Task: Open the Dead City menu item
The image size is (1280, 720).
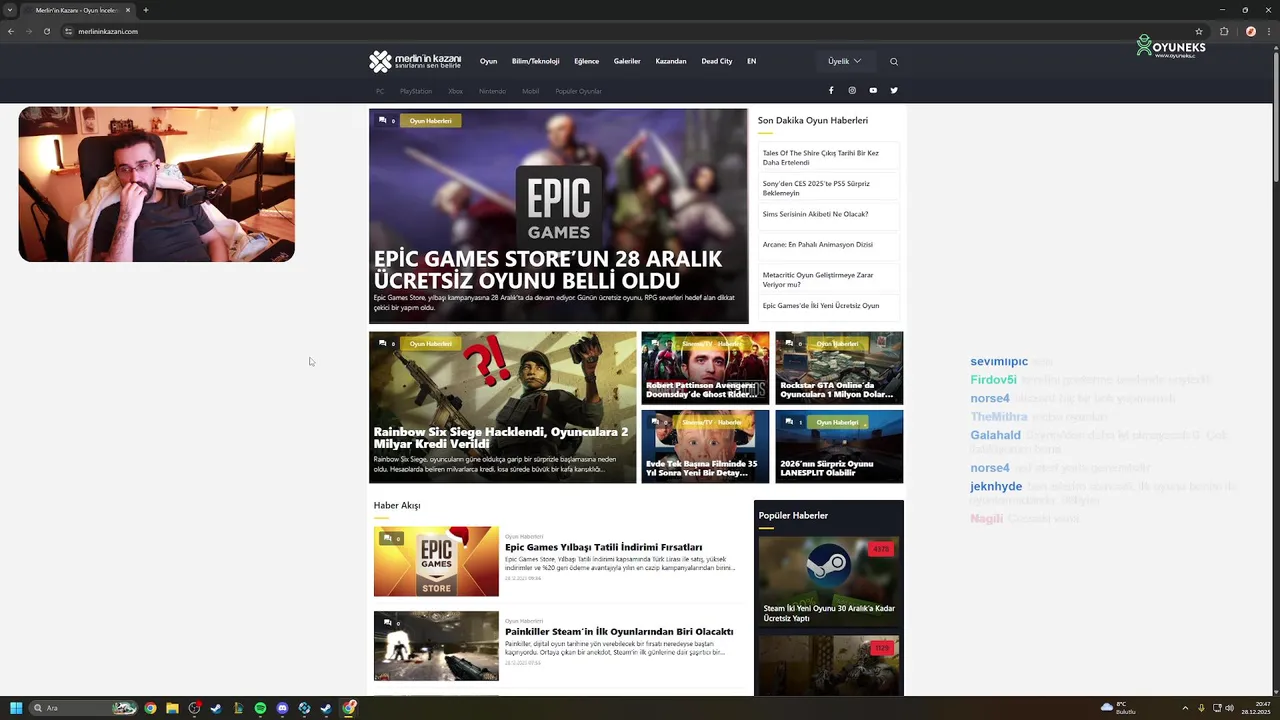Action: 717,61
